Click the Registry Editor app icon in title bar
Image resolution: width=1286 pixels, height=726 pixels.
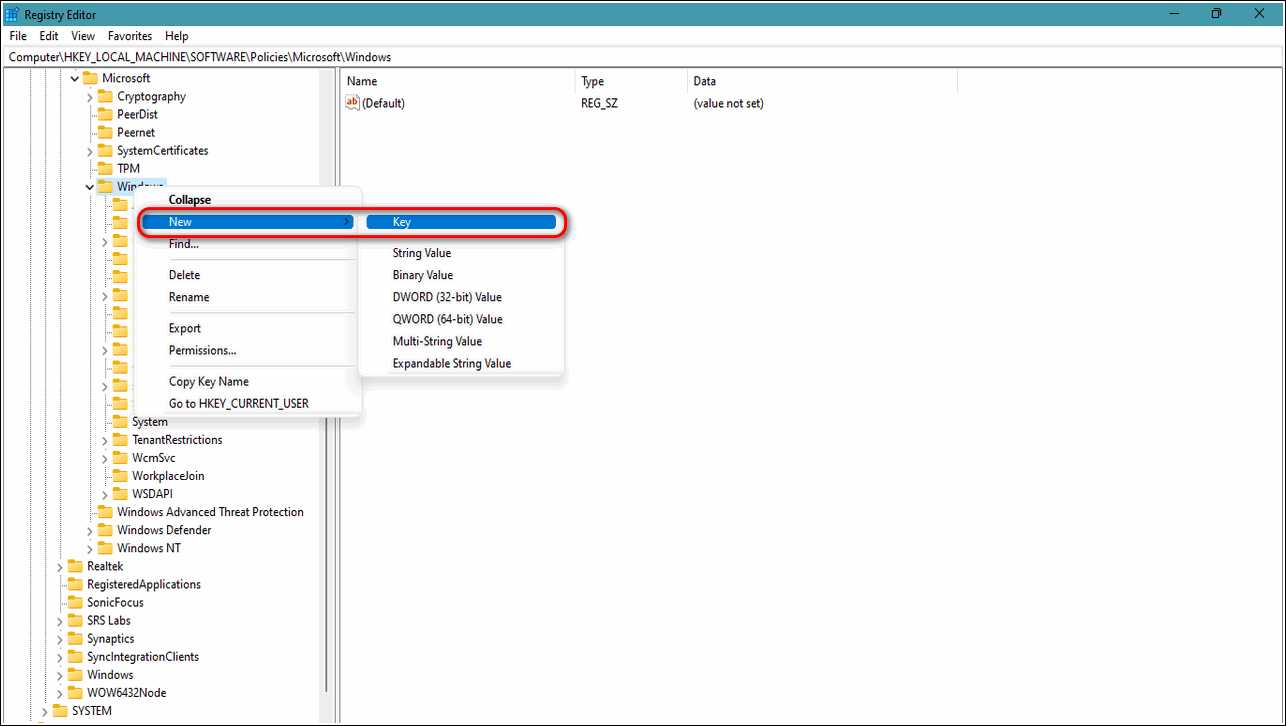click(x=12, y=14)
